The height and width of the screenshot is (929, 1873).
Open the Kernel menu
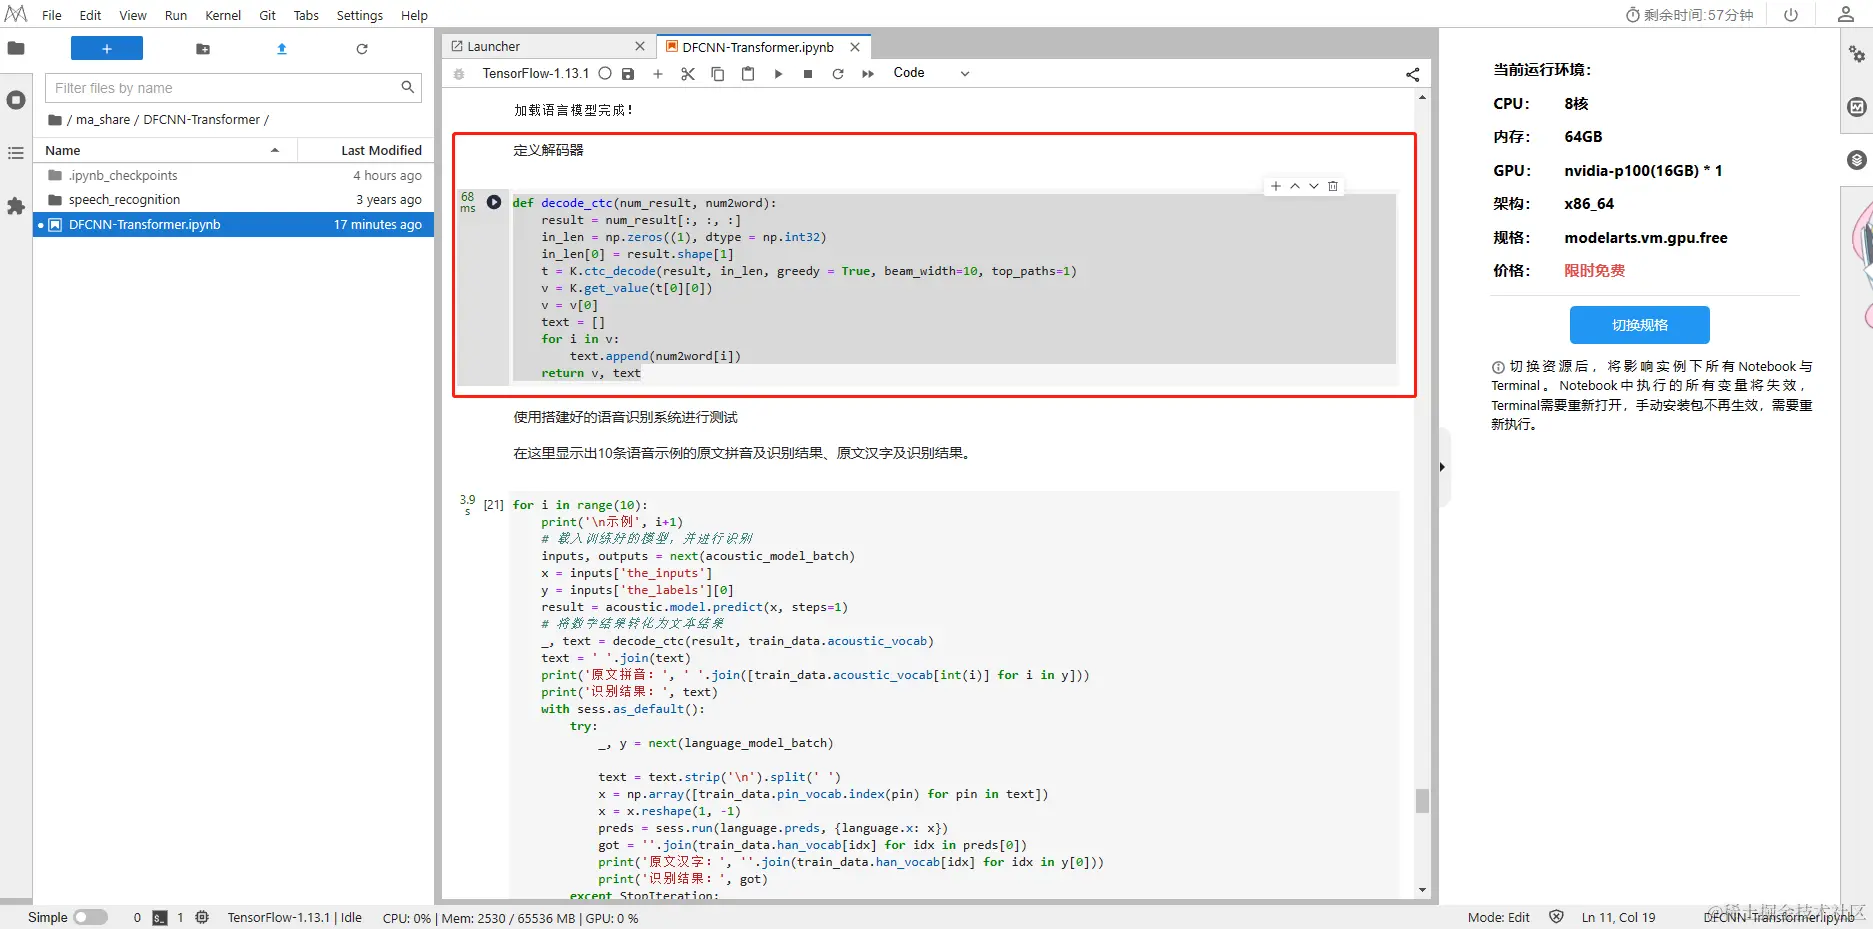(223, 15)
